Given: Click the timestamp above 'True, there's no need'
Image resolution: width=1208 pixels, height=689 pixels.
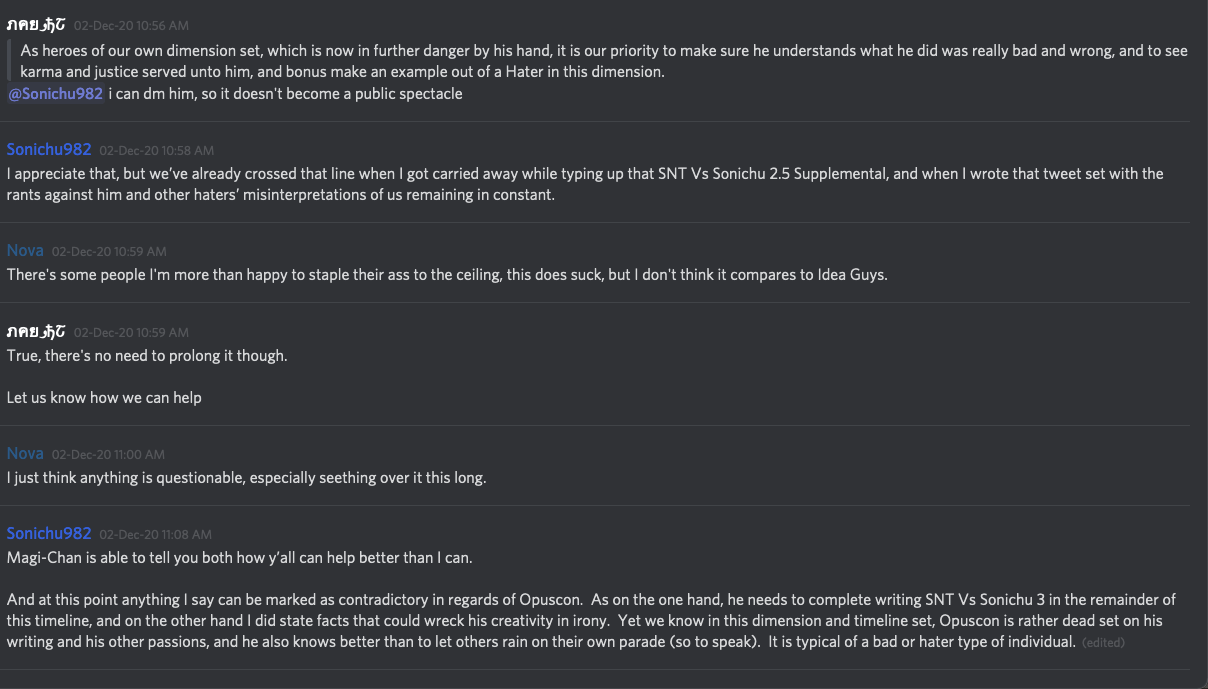Looking at the screenshot, I should (x=131, y=332).
